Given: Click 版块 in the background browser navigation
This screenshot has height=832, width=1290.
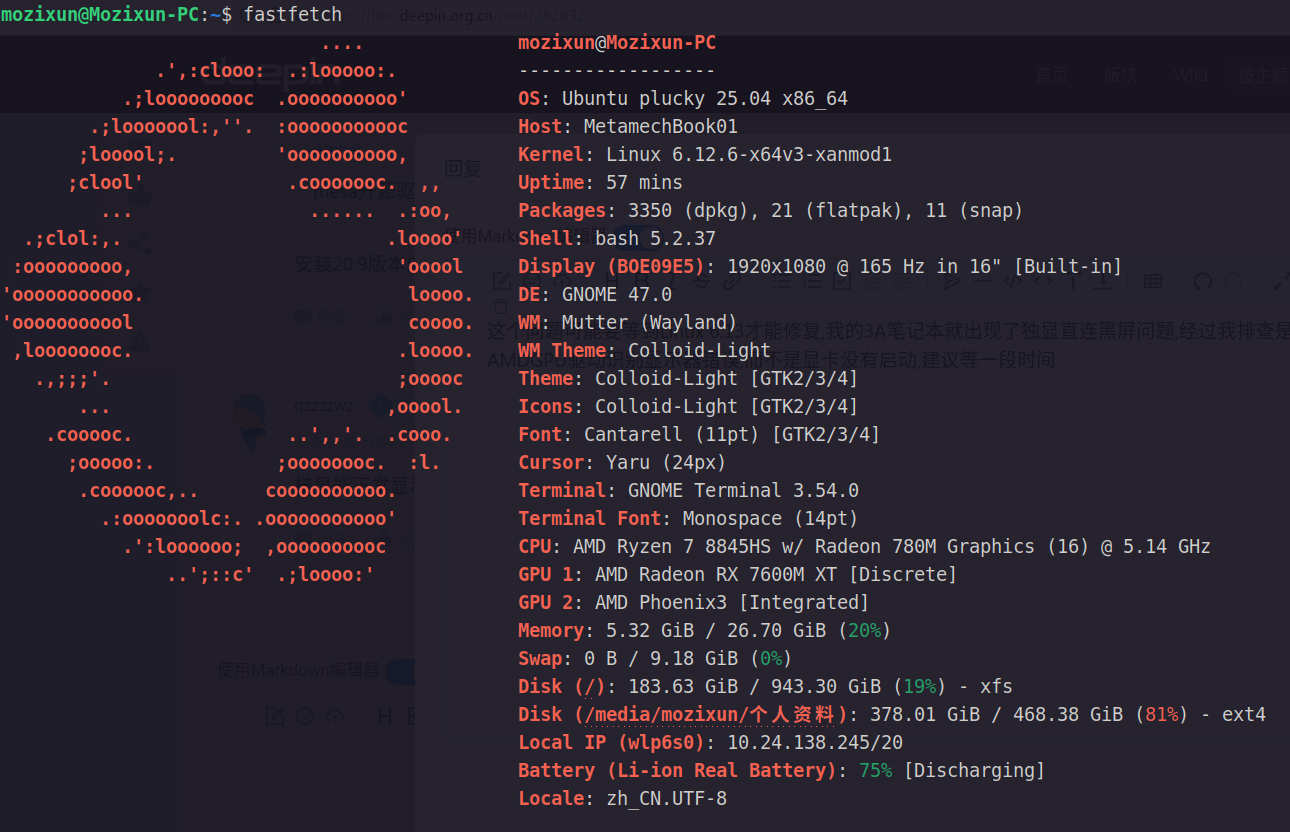Looking at the screenshot, I should click(x=1120, y=75).
